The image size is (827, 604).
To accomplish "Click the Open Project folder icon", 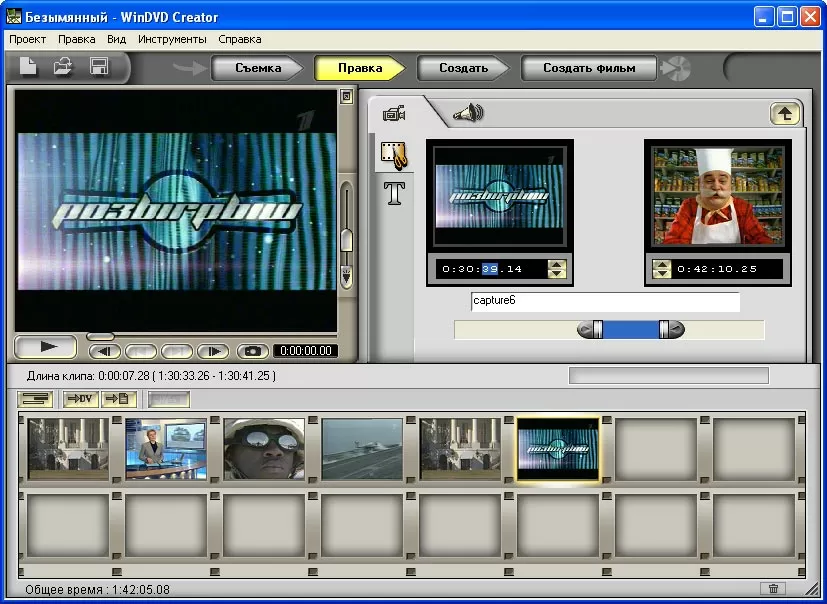I will click(63, 68).
